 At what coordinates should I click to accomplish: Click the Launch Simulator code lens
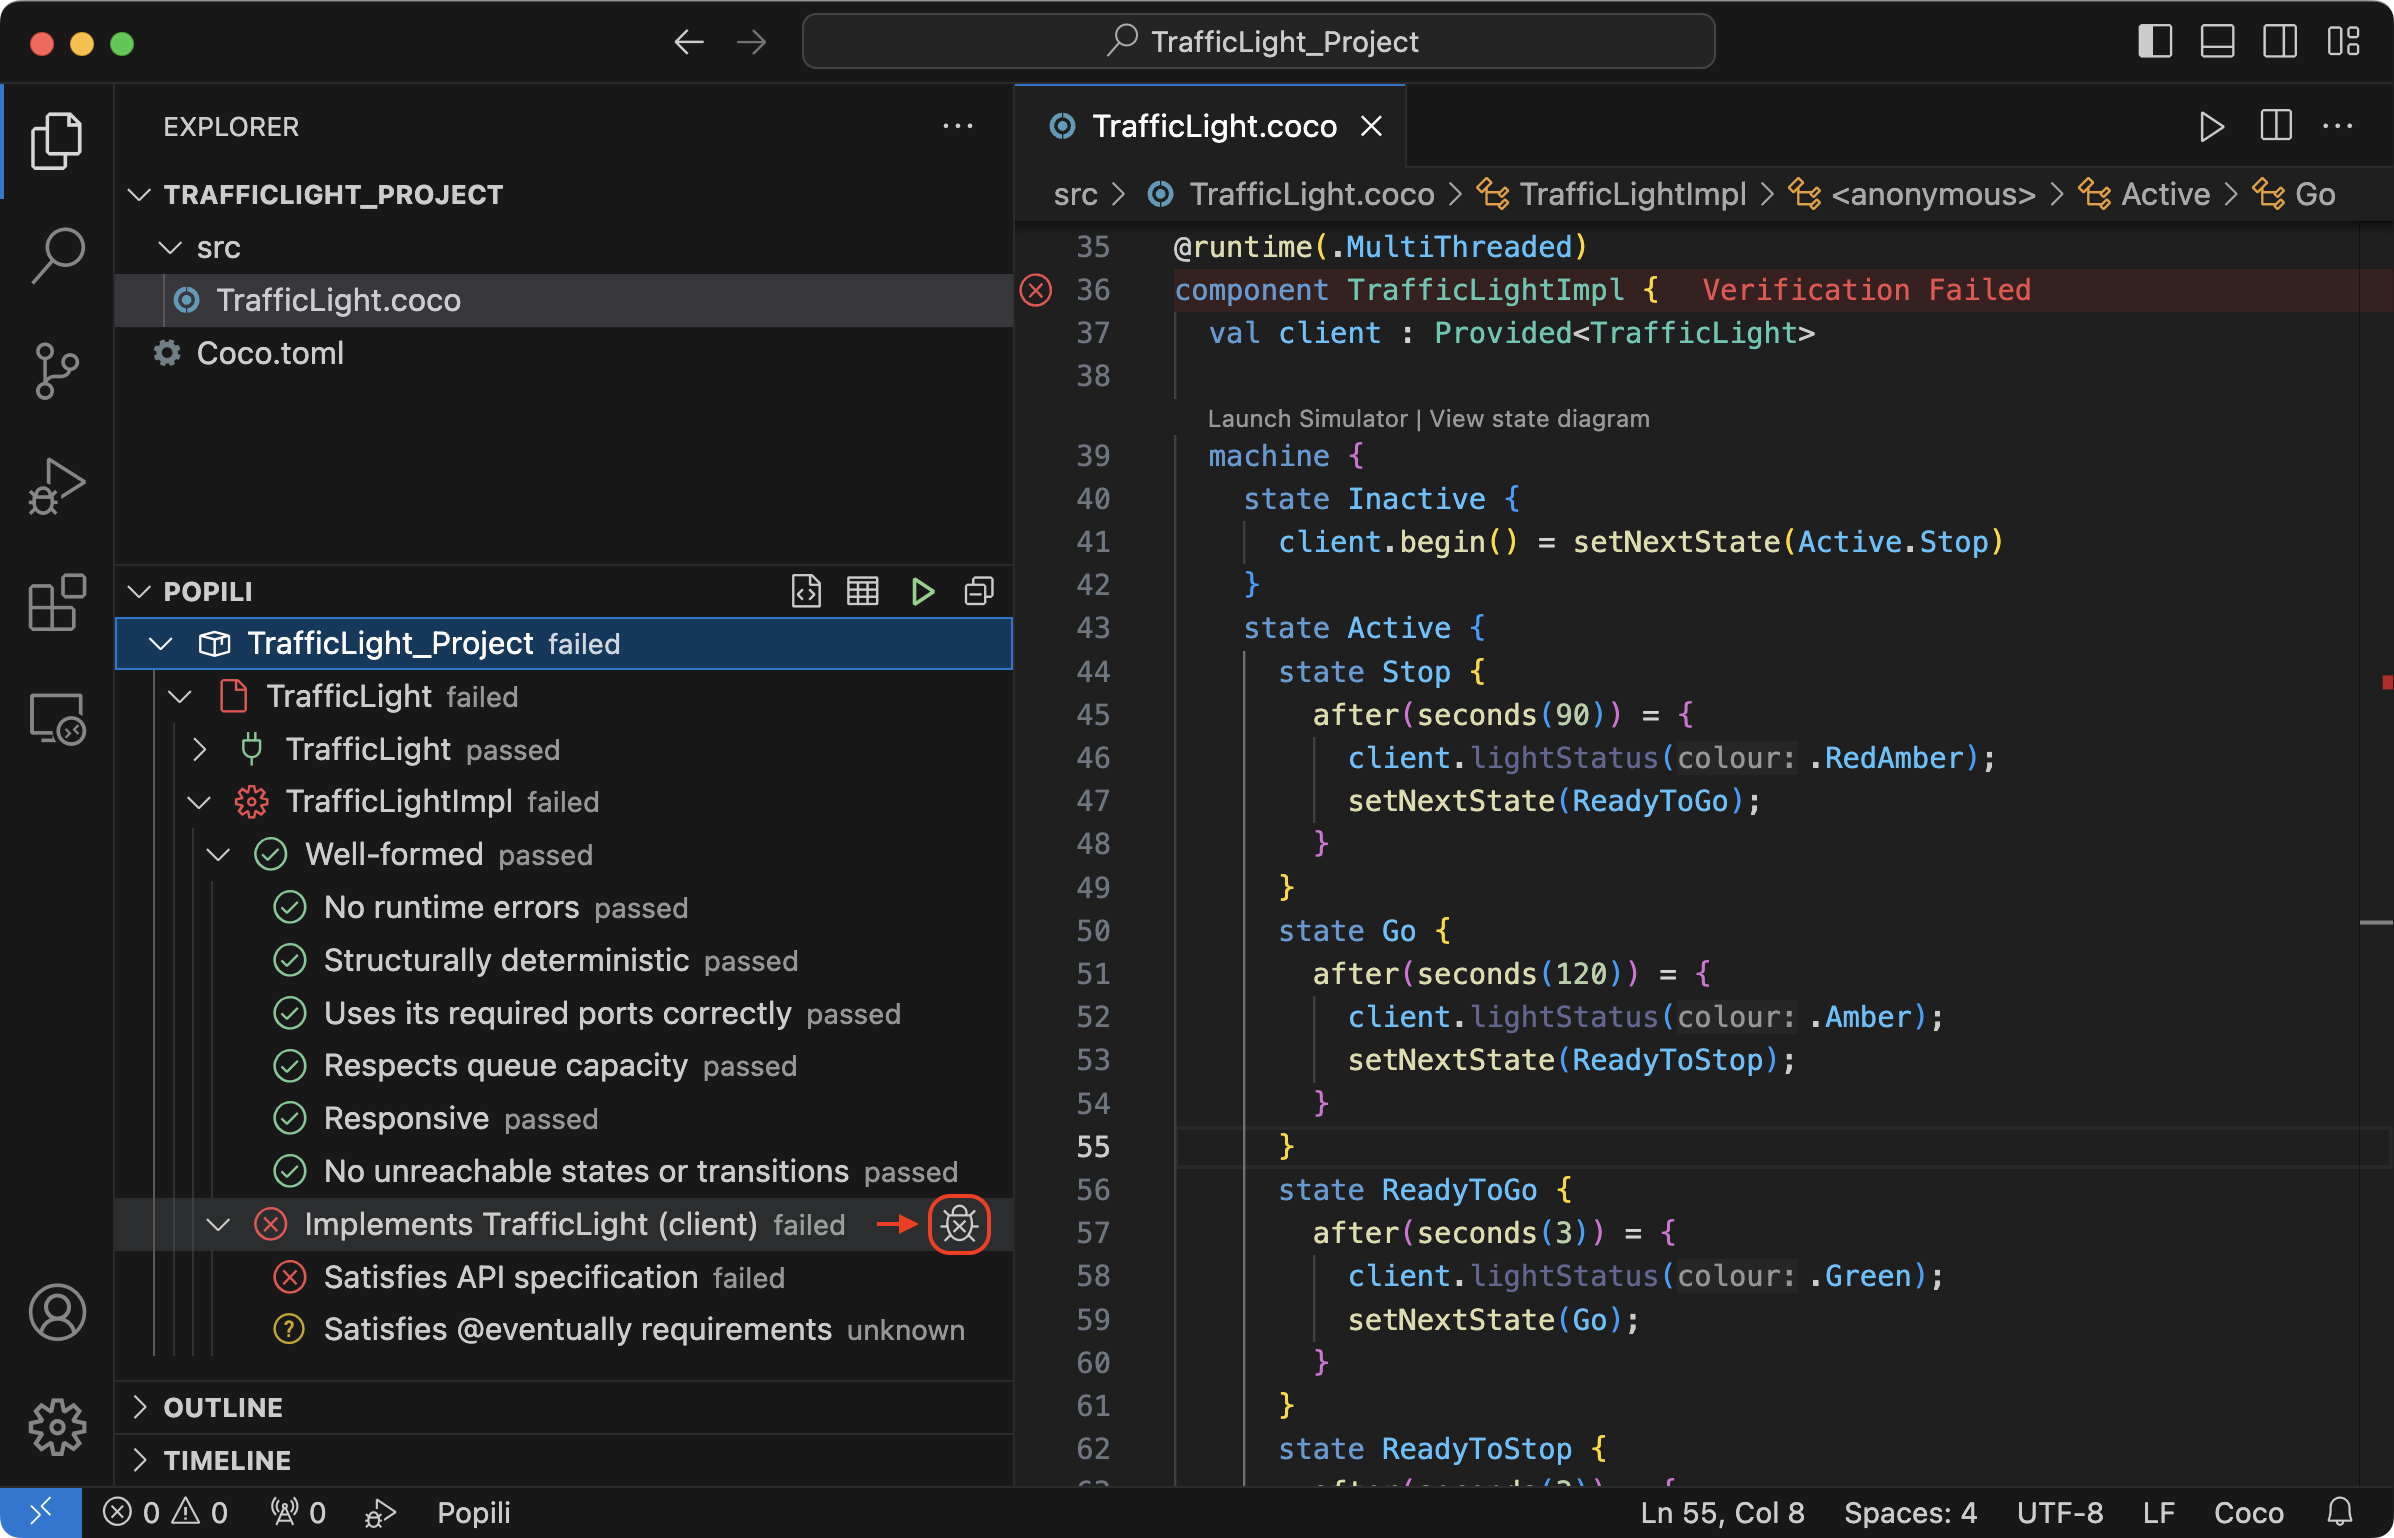point(1306,419)
